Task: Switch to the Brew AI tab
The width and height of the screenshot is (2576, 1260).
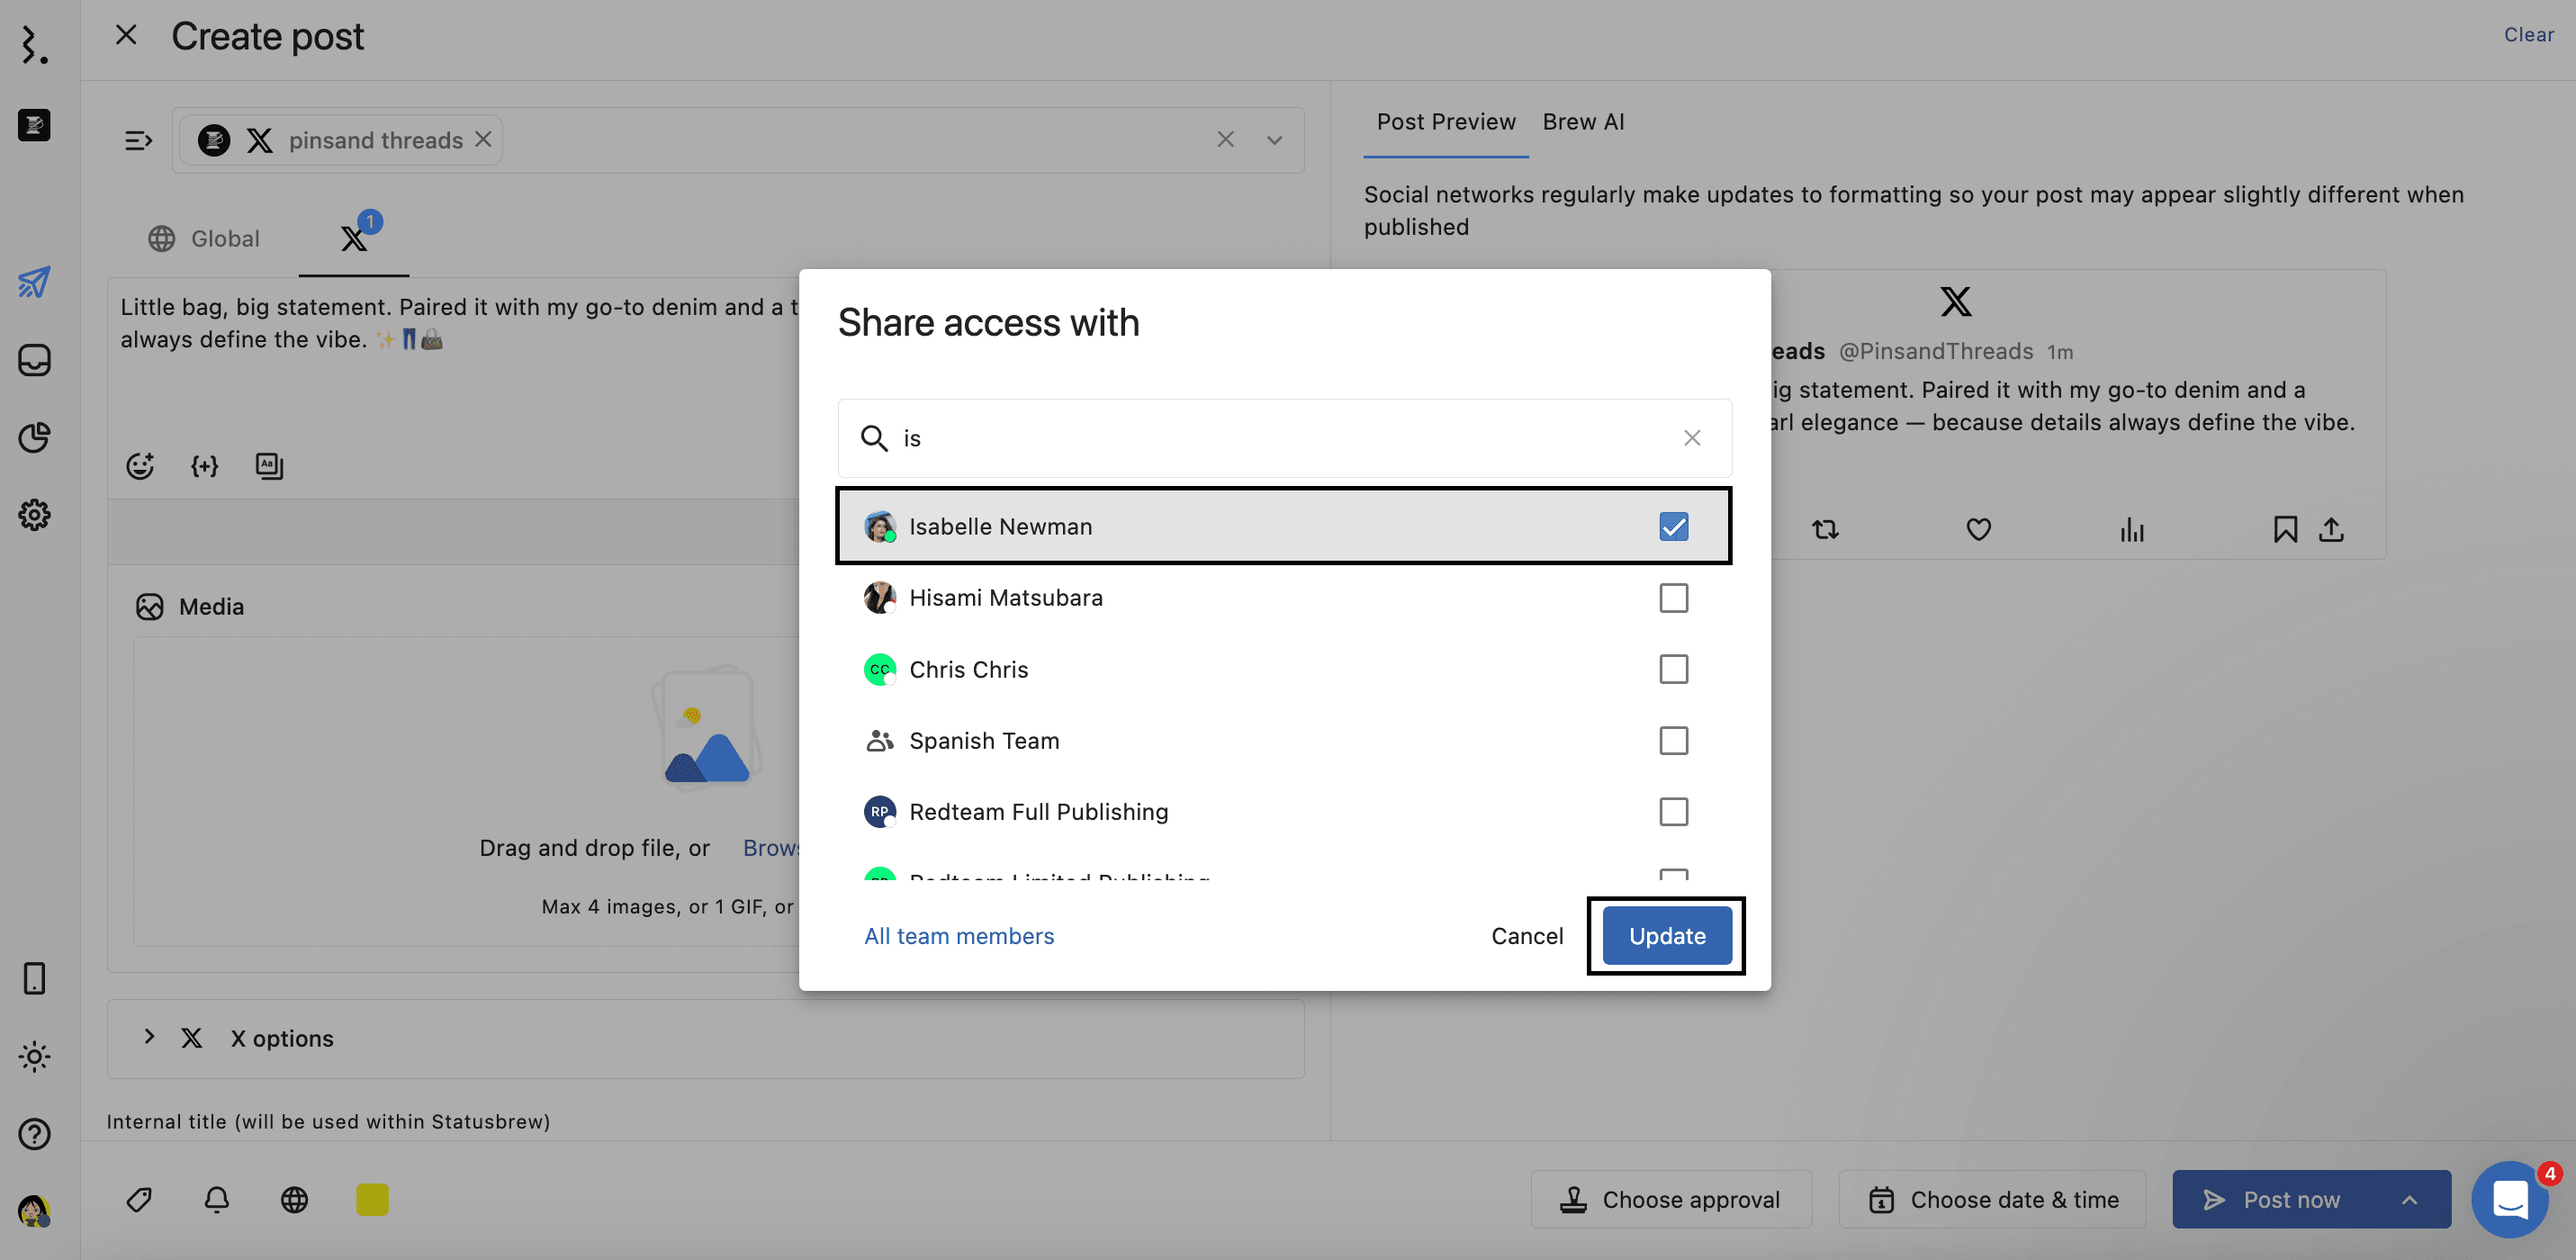Action: [x=1583, y=122]
